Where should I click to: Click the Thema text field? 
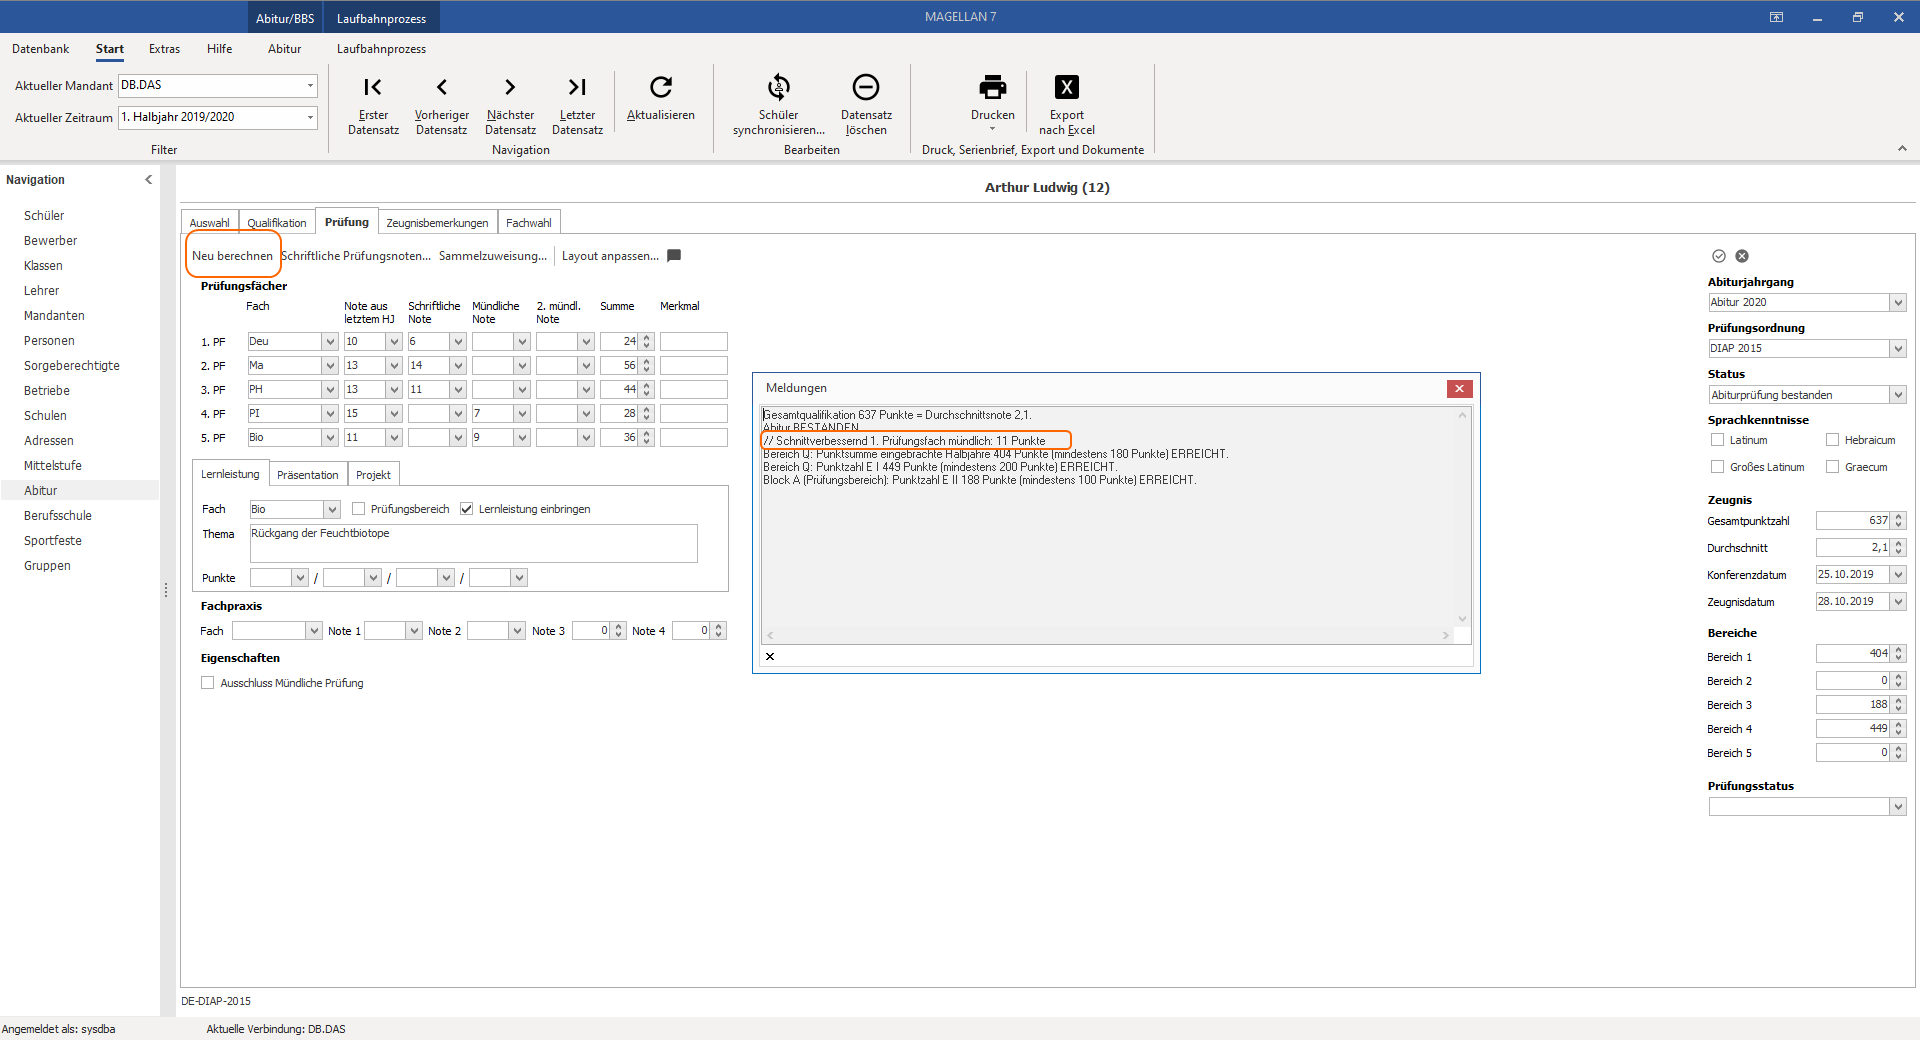[x=473, y=543]
